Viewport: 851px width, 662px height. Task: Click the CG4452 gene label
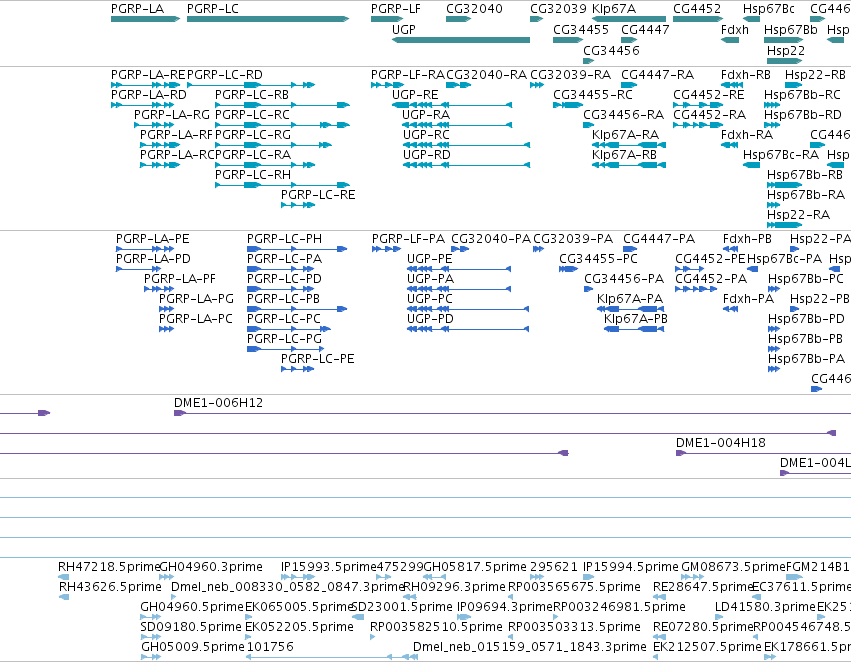click(697, 9)
